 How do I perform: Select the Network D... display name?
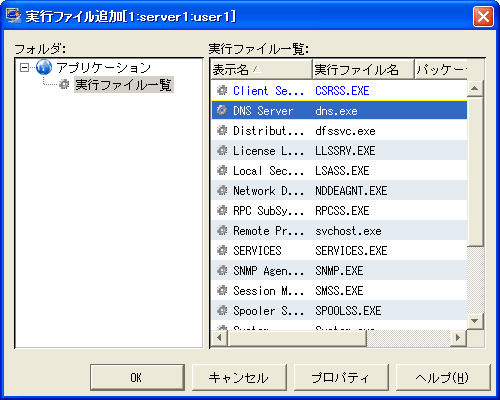coord(268,191)
